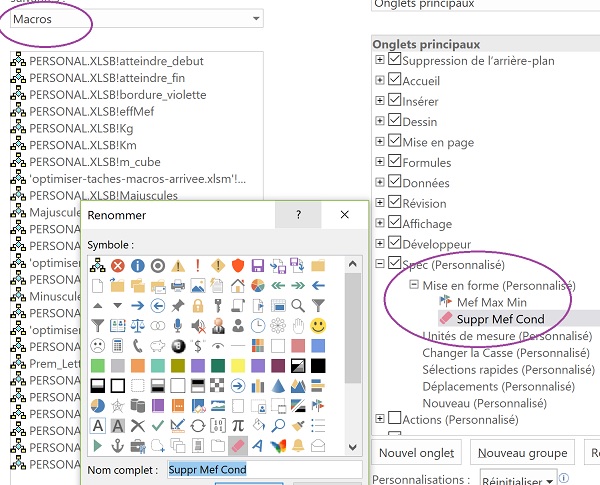
Task: Uncheck the Développeur checkbox
Action: [x=395, y=243]
